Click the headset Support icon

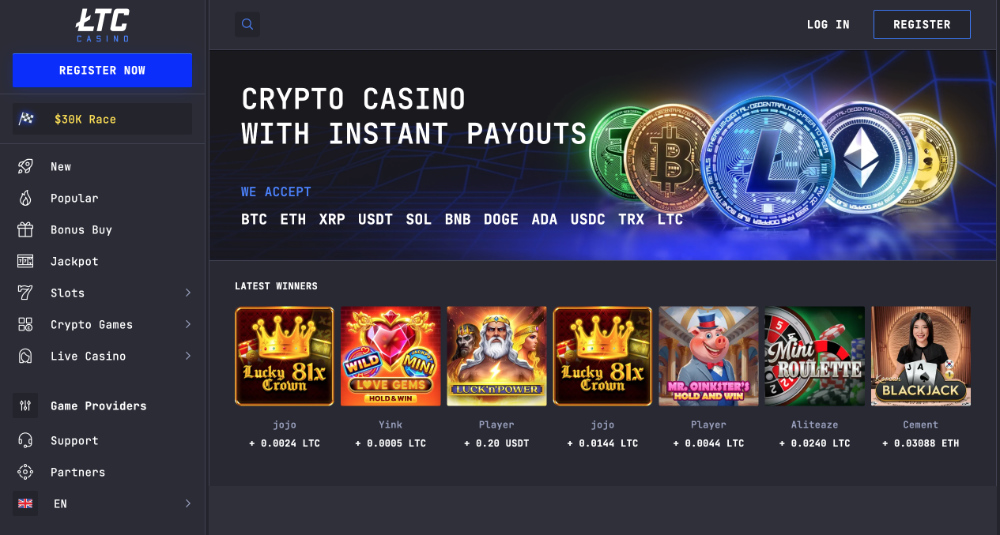tap(26, 441)
